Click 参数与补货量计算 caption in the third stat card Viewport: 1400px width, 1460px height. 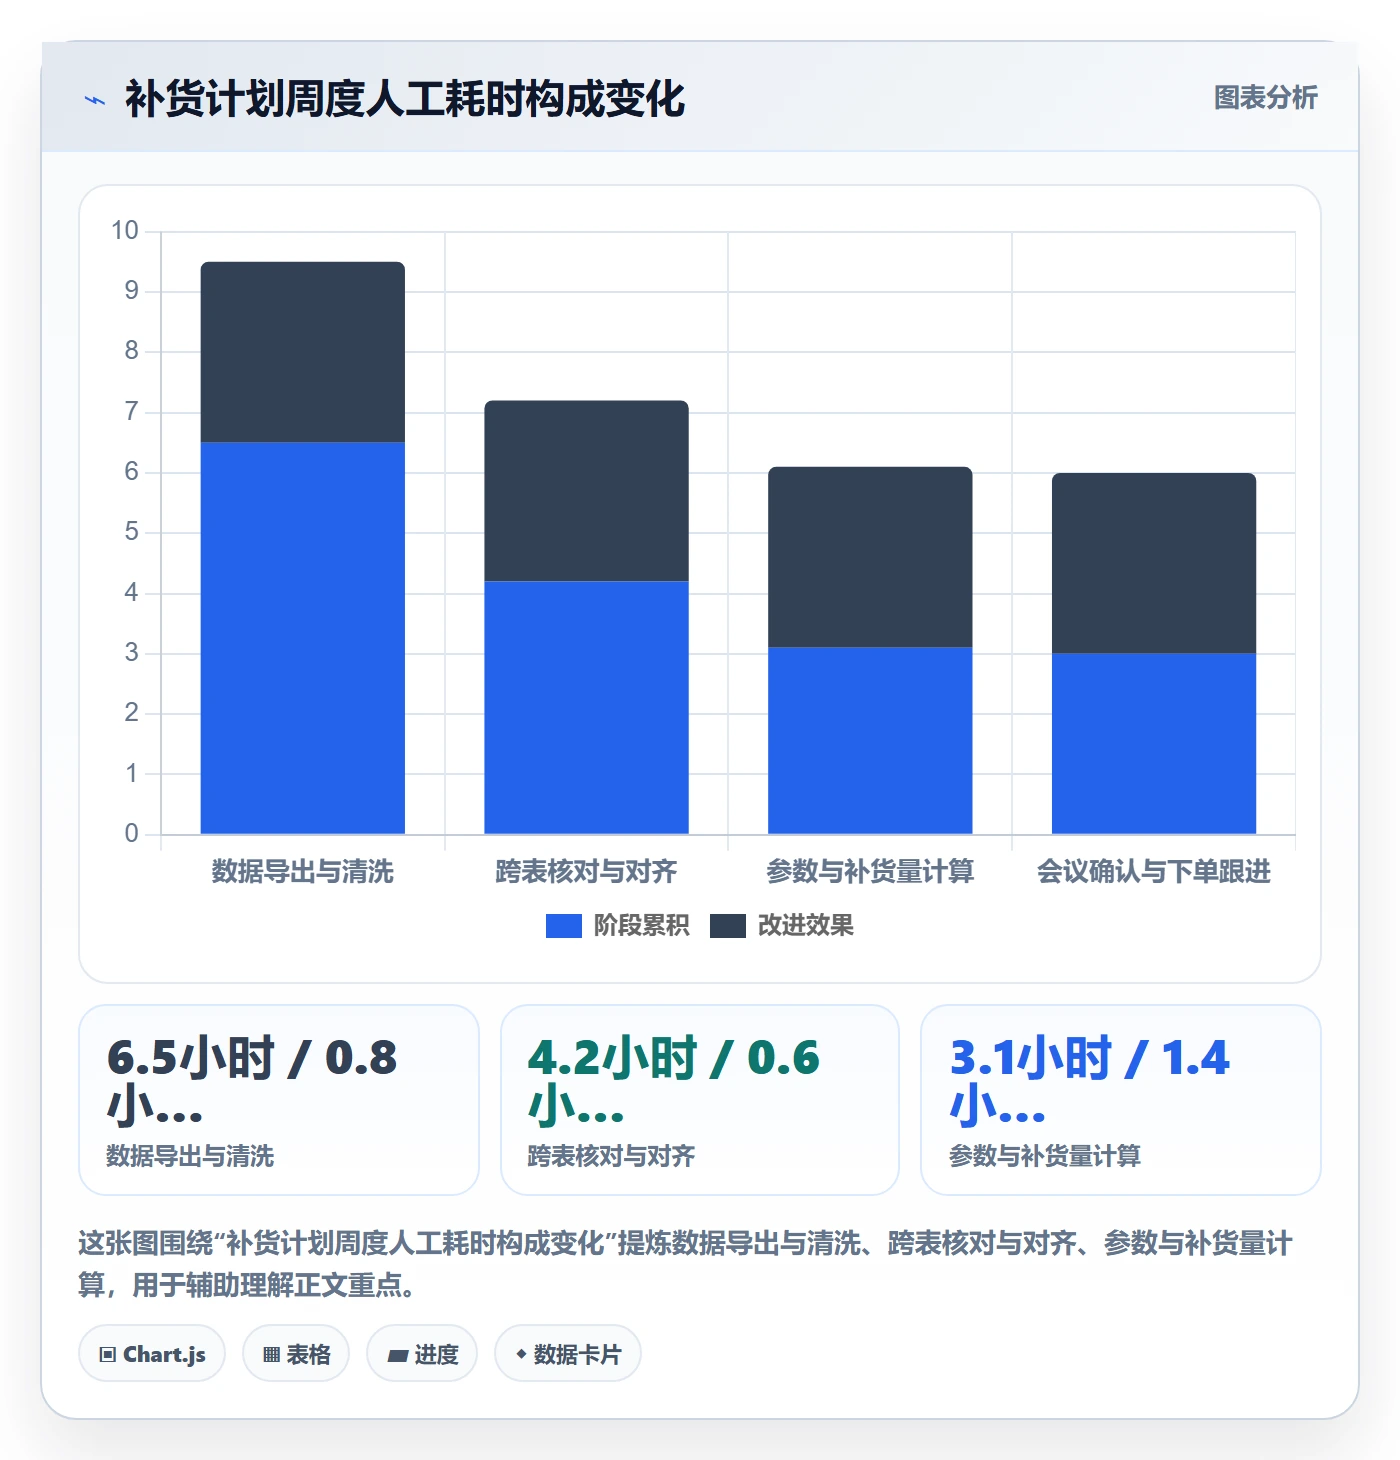point(1045,1156)
